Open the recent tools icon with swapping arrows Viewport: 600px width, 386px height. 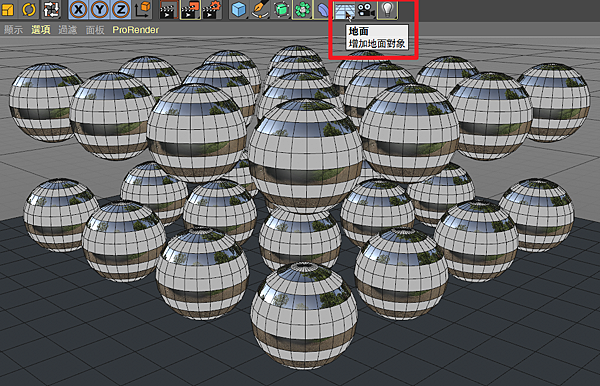[x=51, y=9]
